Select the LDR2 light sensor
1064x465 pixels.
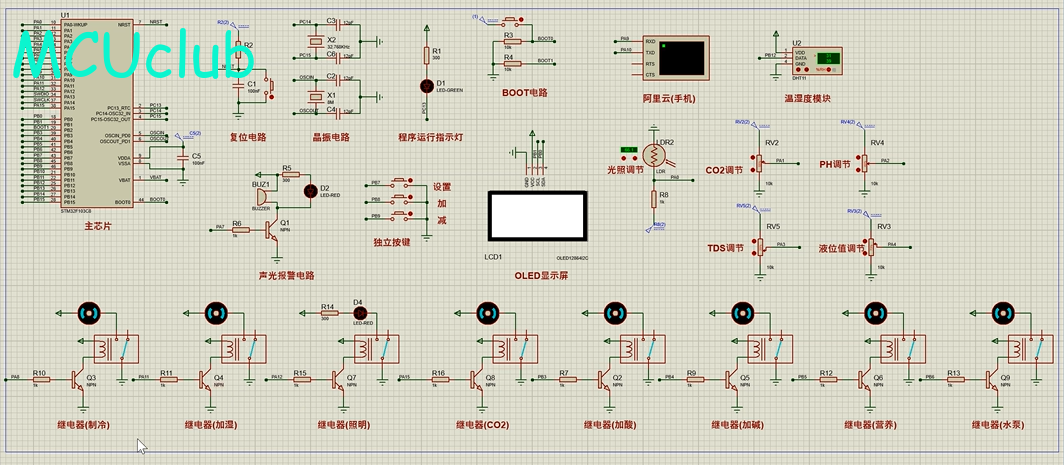point(655,156)
